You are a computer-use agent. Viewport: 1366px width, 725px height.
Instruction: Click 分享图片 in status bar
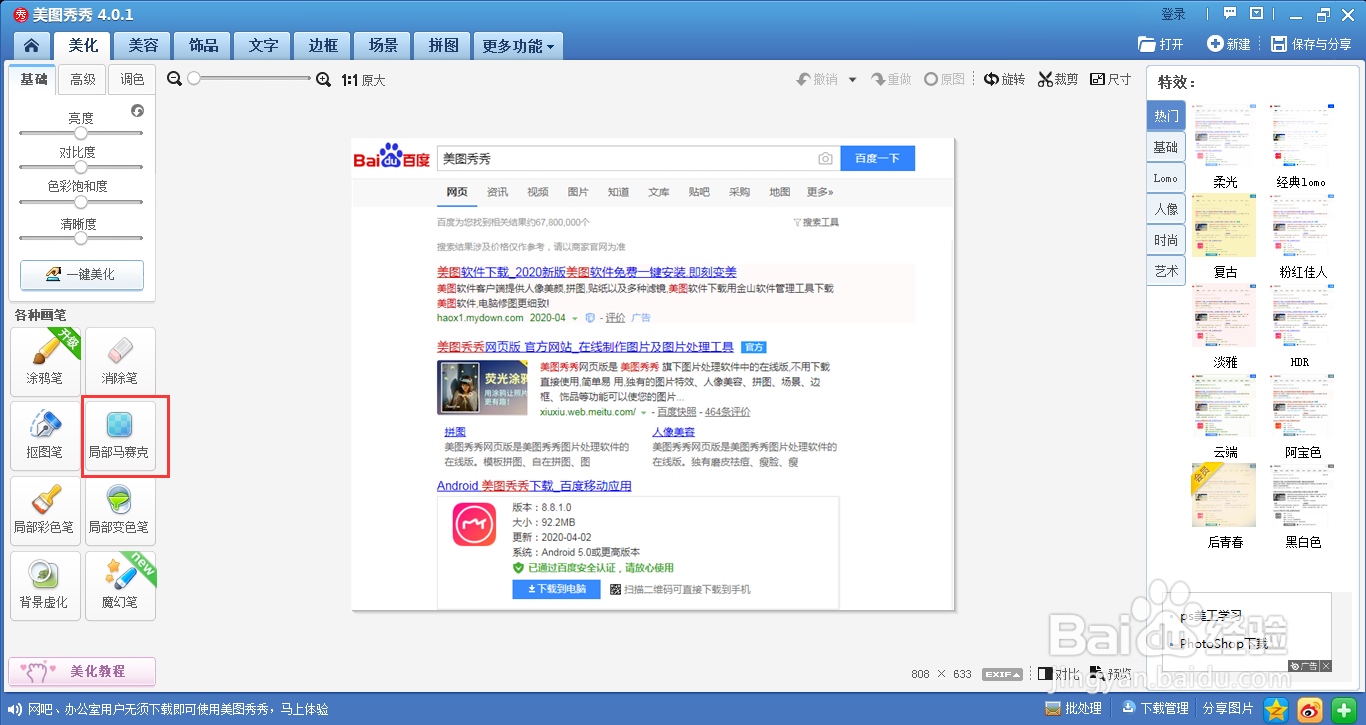[1227, 708]
